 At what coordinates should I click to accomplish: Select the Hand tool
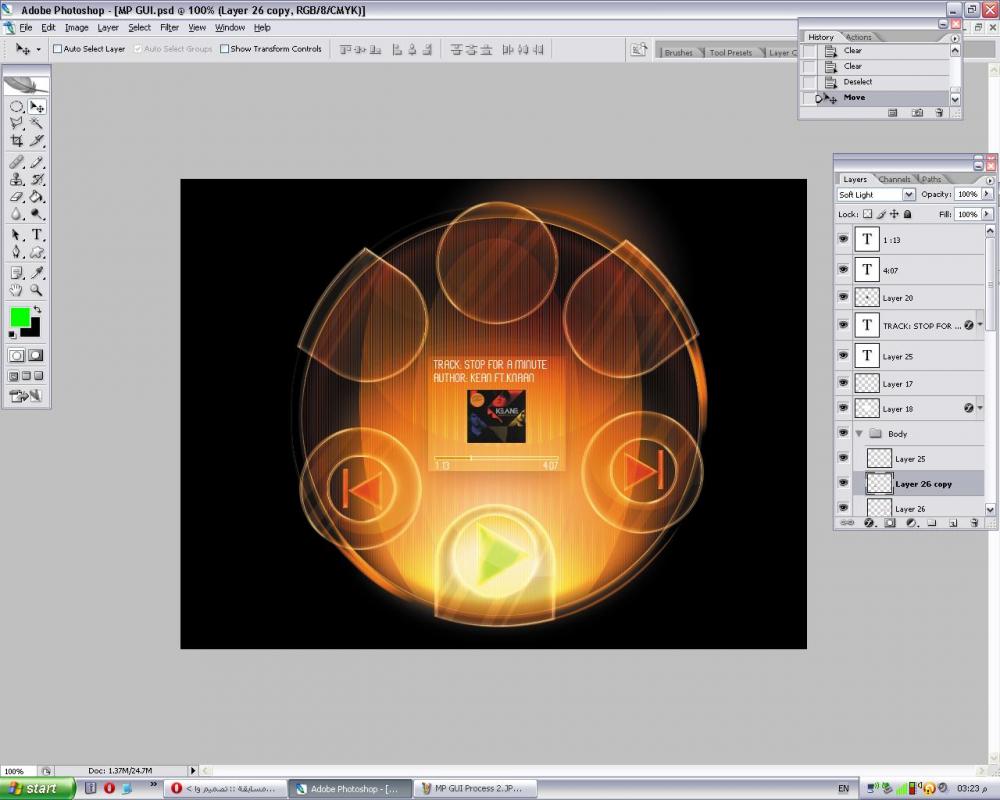tap(17, 290)
